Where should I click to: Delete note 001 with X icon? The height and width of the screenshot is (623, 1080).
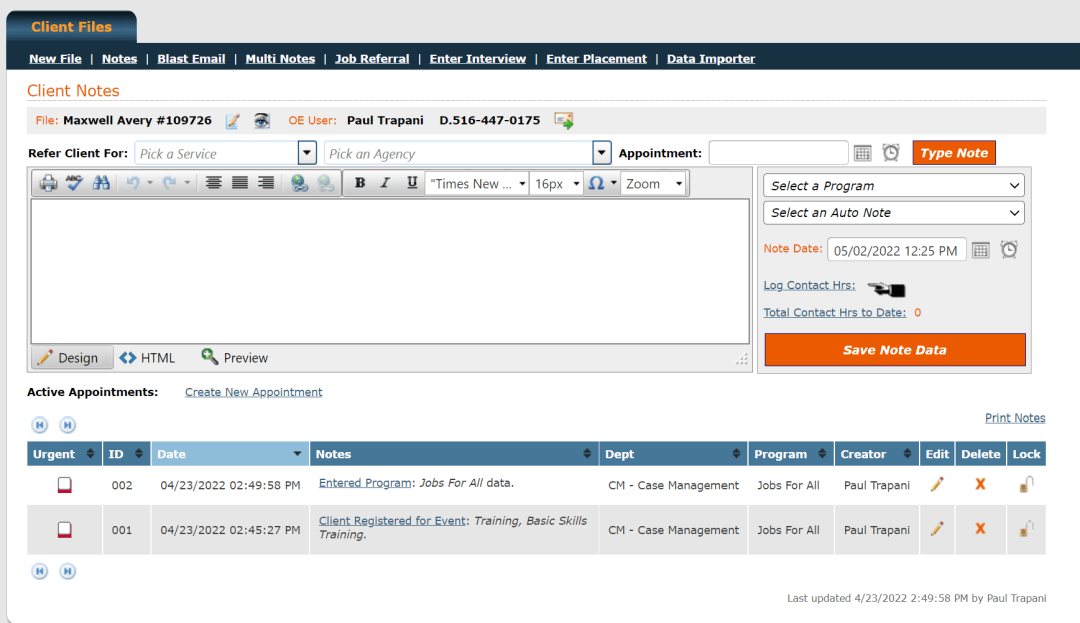(x=980, y=529)
